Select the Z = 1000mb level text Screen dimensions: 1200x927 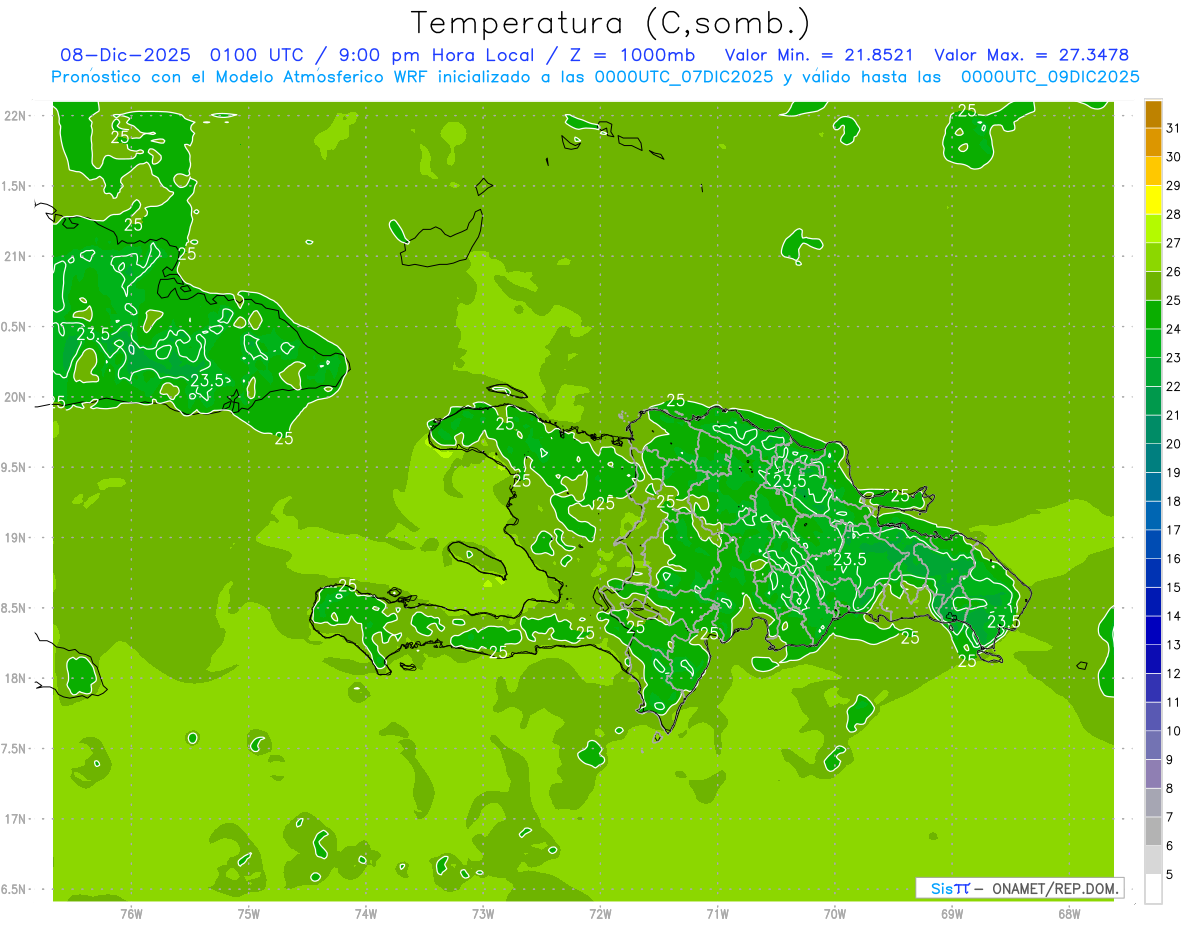629,55
